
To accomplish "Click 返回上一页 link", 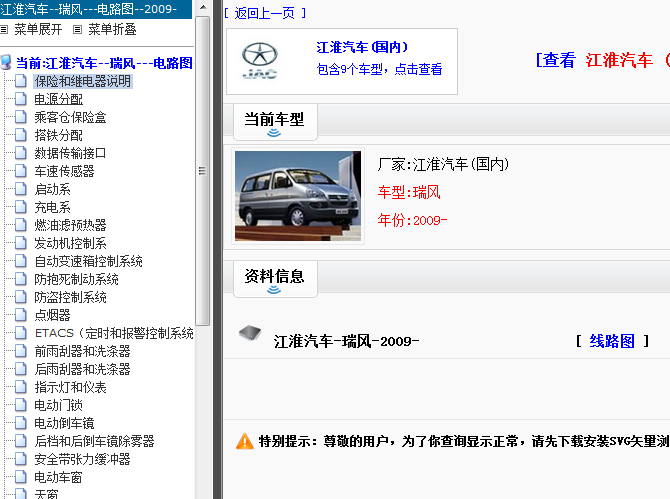I will (x=265, y=13).
